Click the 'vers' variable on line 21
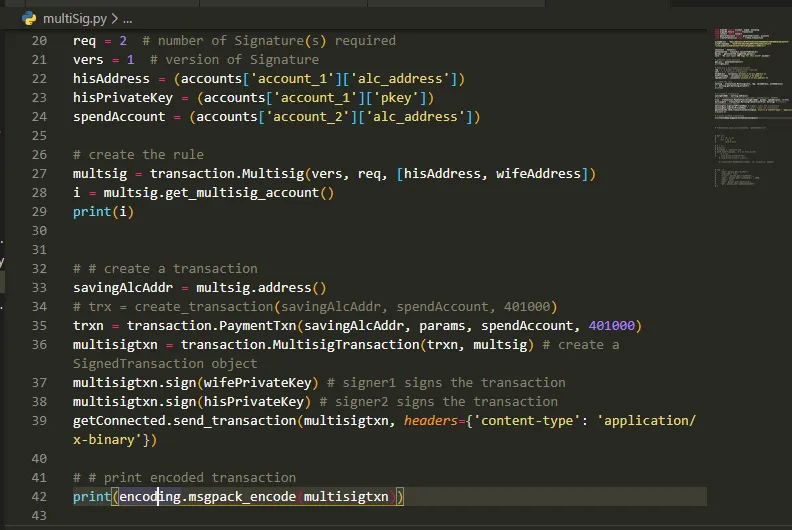Viewport: 792px width, 530px height. coord(88,60)
